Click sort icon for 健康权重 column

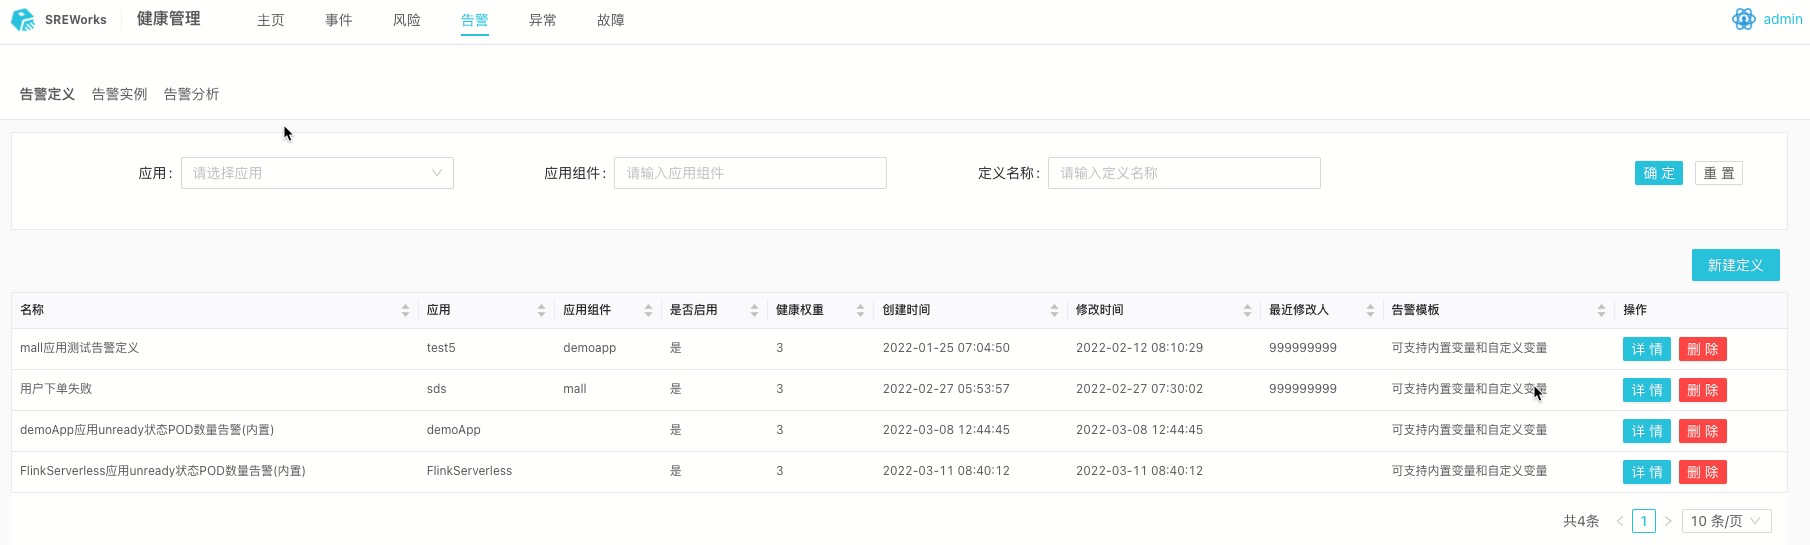click(x=860, y=311)
